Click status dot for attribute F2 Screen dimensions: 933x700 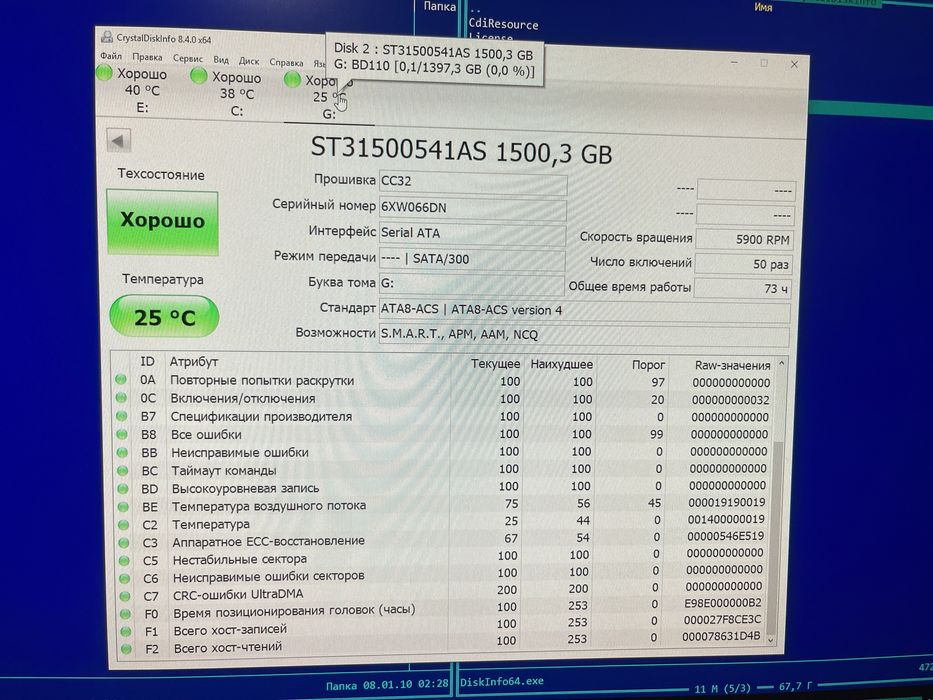[x=126, y=649]
